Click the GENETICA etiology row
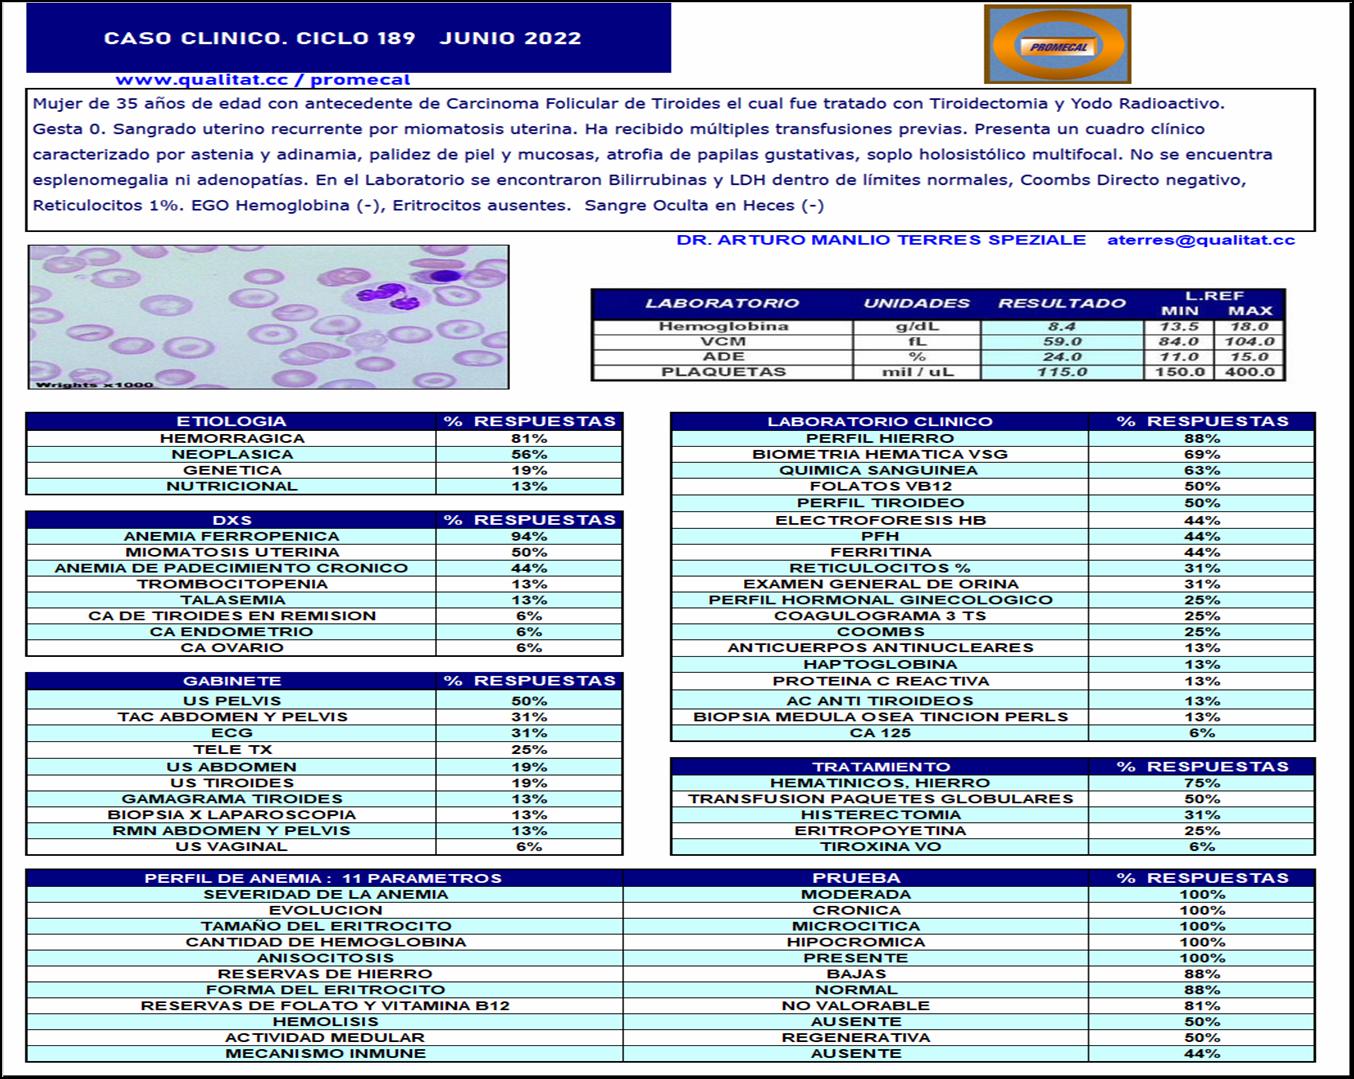 tap(324, 470)
